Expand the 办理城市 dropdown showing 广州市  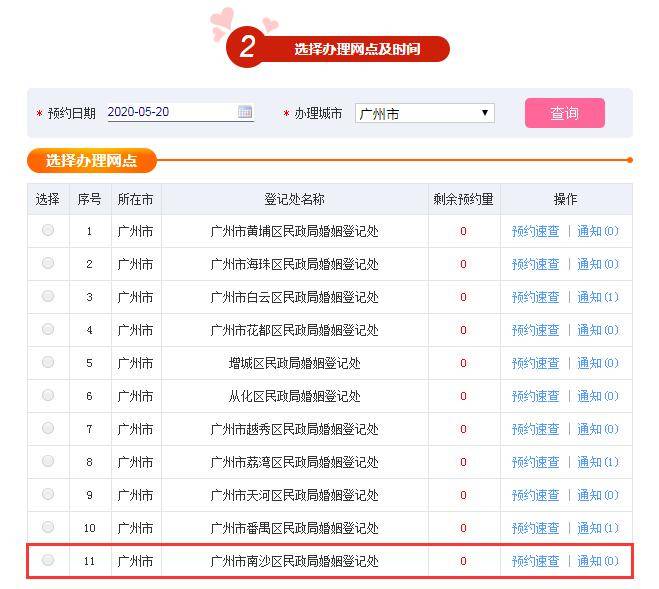pyautogui.click(x=424, y=113)
